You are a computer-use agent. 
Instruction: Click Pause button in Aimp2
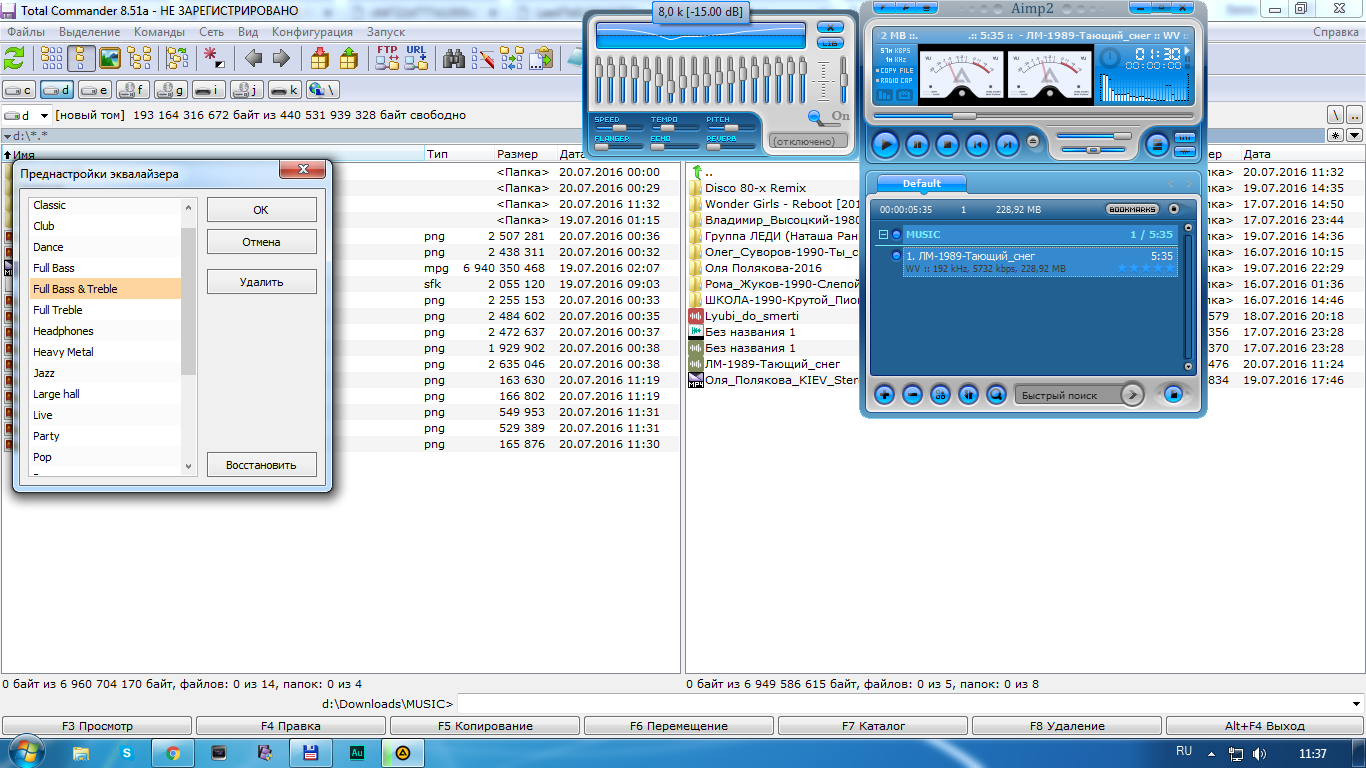pyautogui.click(x=917, y=145)
